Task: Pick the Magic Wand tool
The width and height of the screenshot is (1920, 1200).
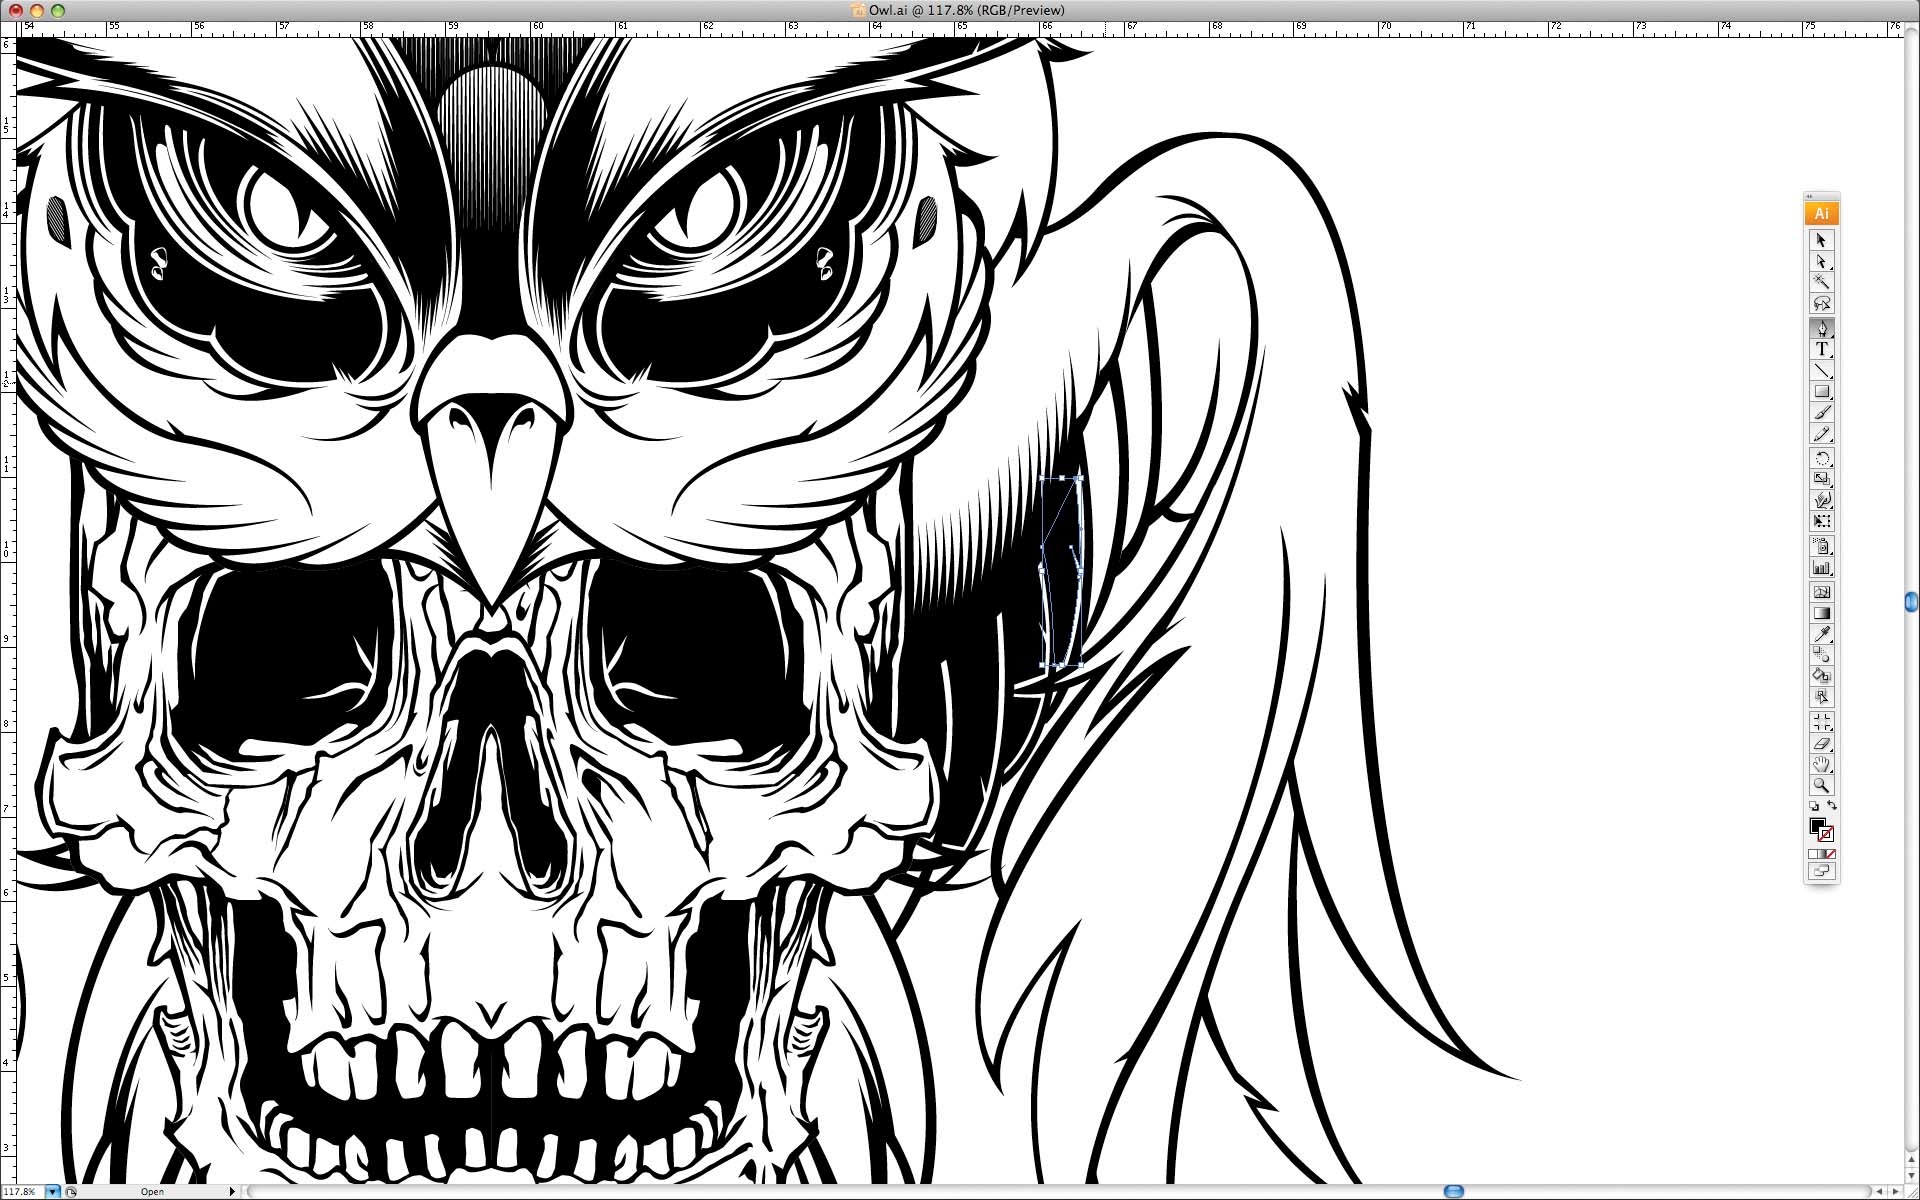Action: pos(1821,283)
